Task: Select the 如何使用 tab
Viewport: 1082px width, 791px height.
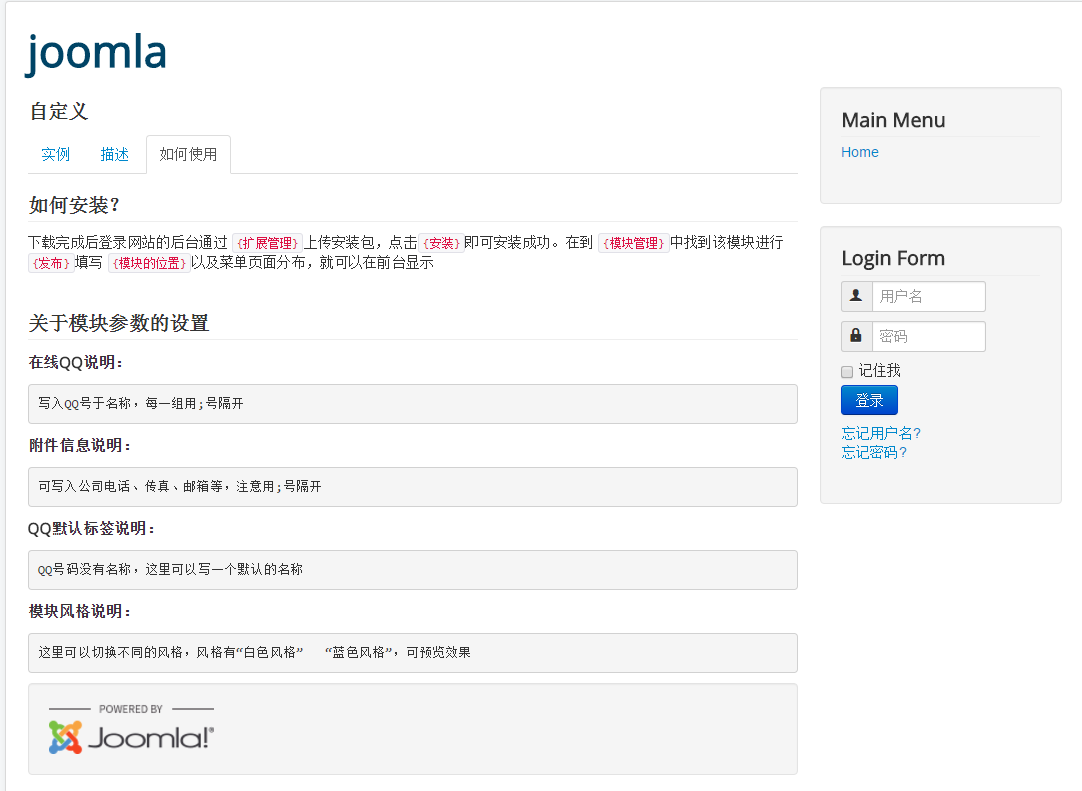Action: 188,155
